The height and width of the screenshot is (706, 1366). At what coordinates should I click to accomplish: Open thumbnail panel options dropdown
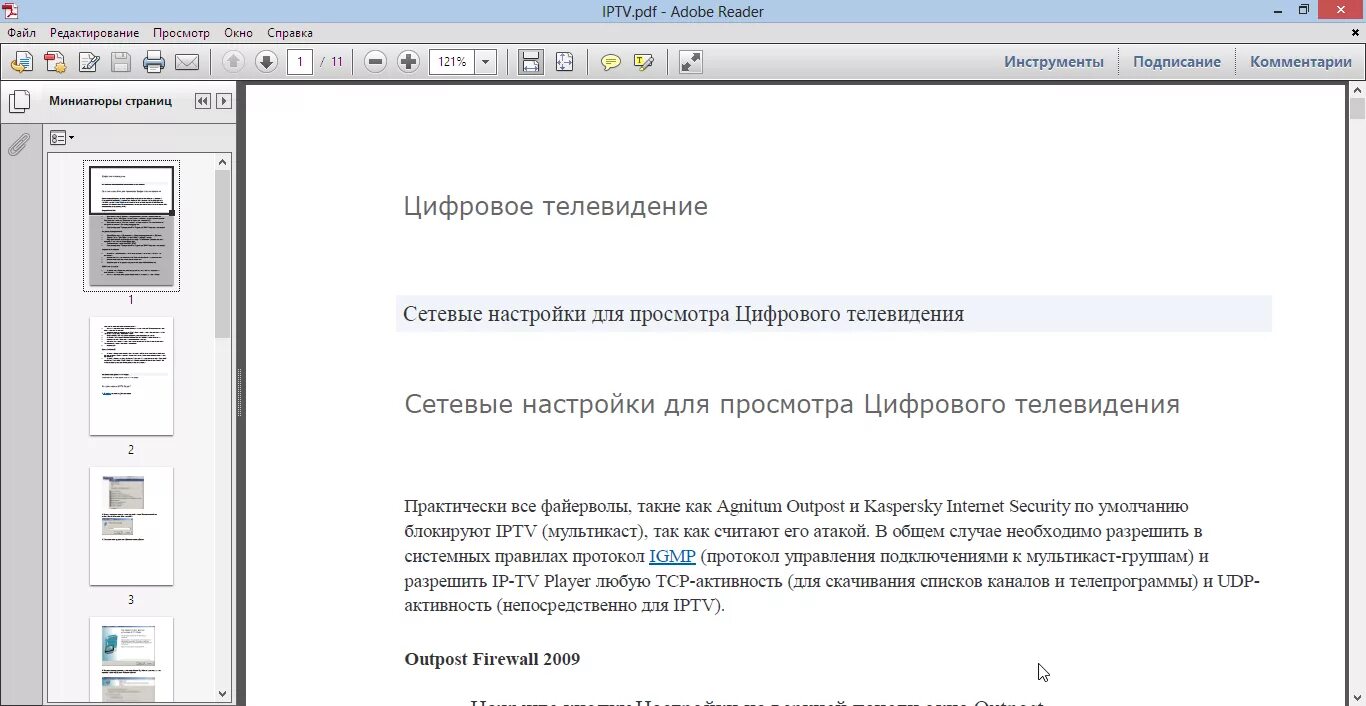pos(62,138)
